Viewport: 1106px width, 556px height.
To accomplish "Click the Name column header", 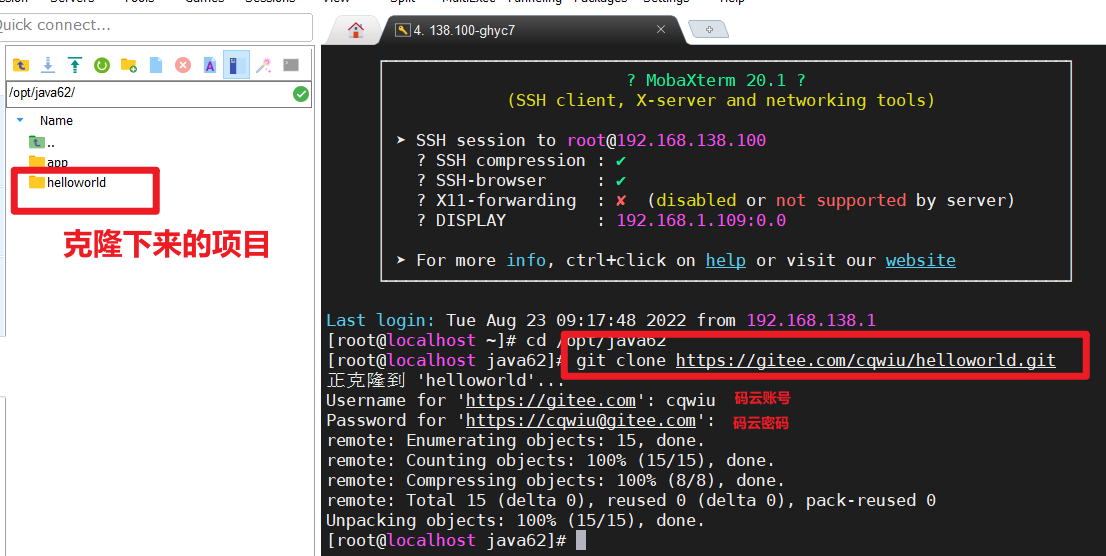I will tap(56, 121).
